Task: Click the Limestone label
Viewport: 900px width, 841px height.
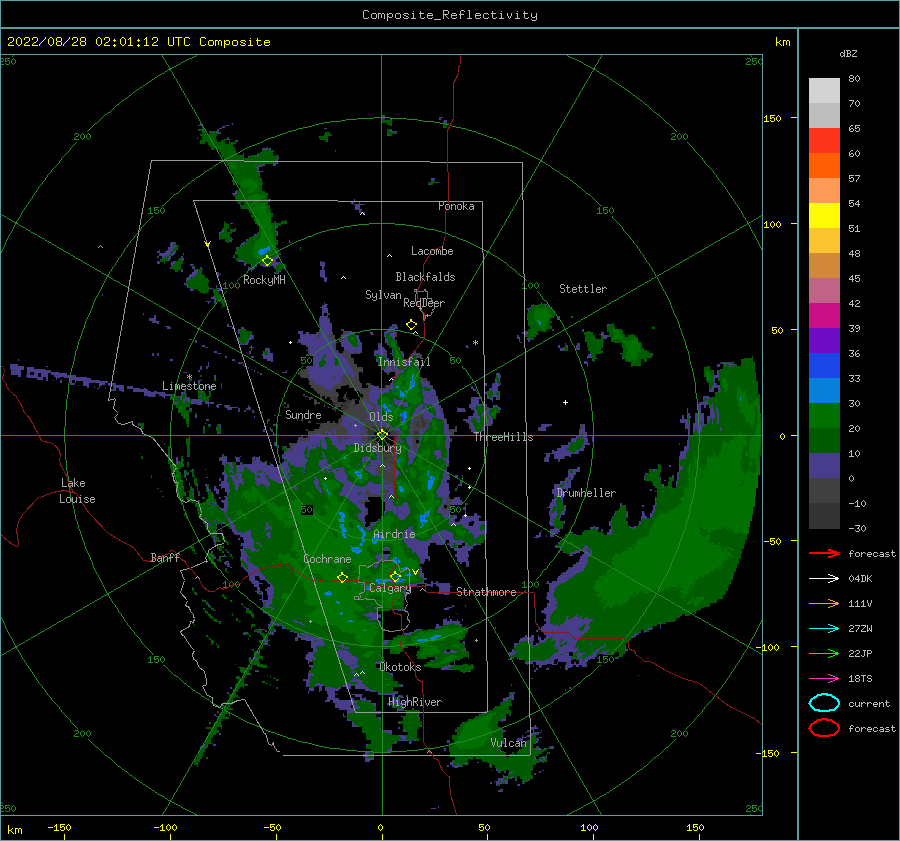Action: 189,386
